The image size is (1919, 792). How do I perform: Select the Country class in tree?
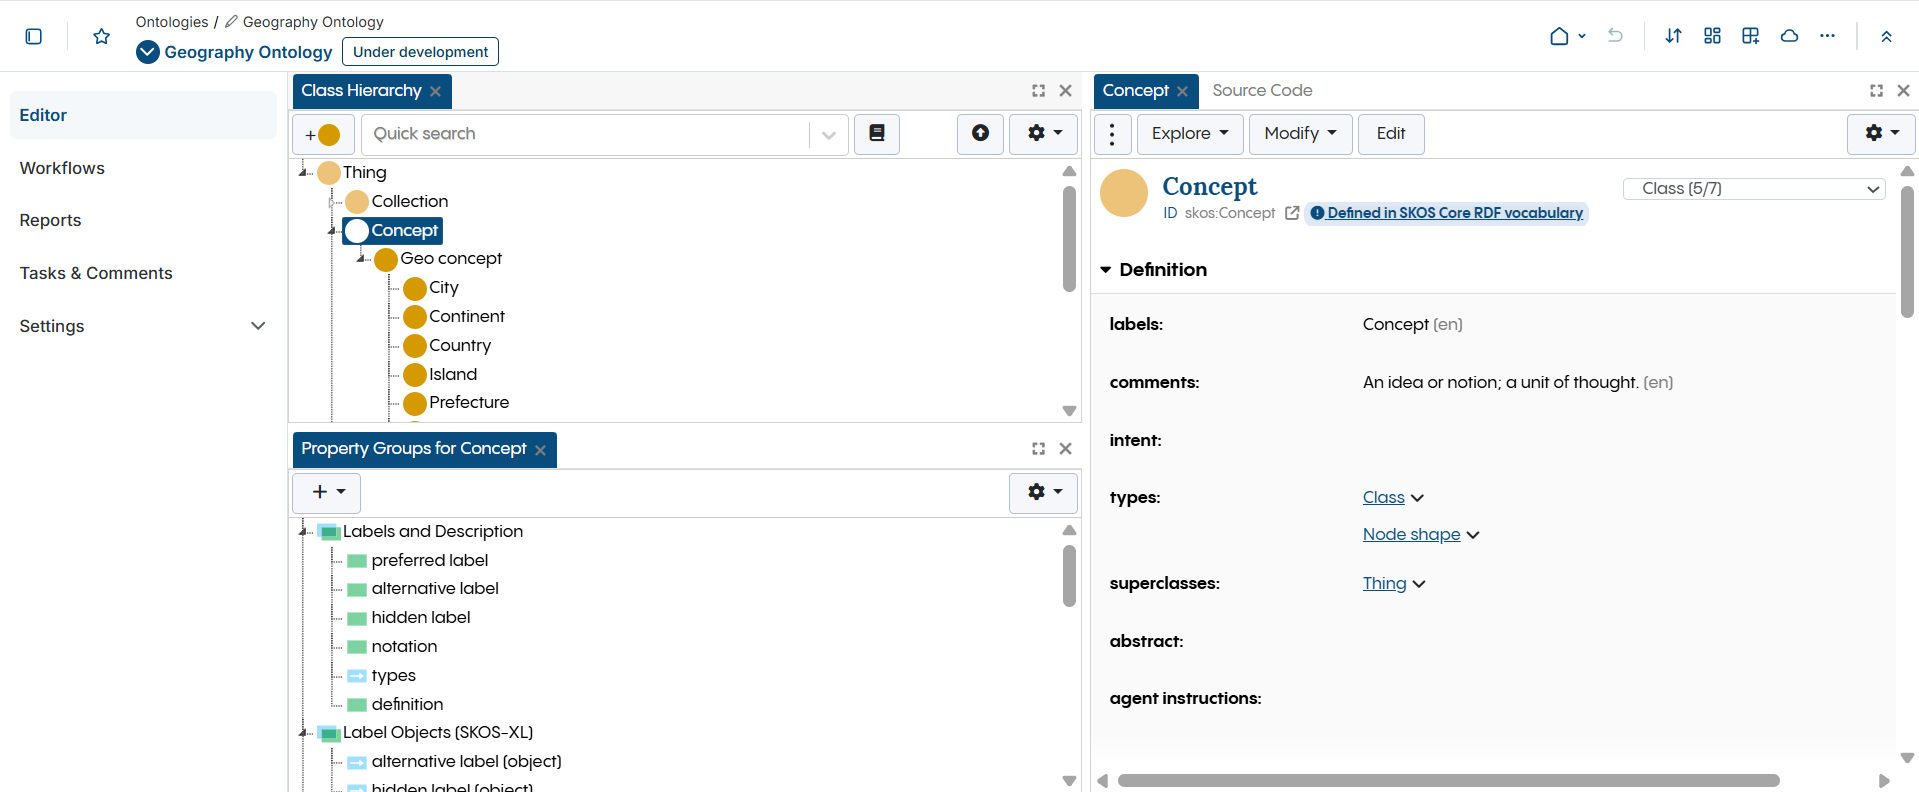coord(460,346)
